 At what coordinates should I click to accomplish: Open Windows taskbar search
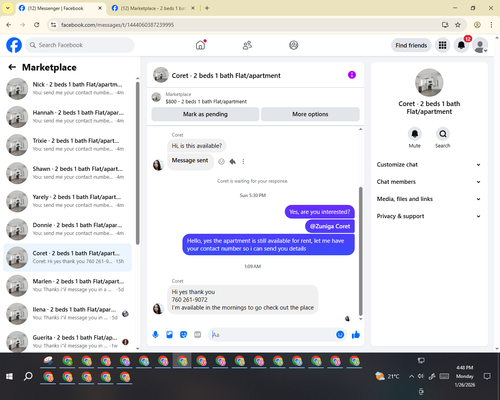(x=28, y=376)
